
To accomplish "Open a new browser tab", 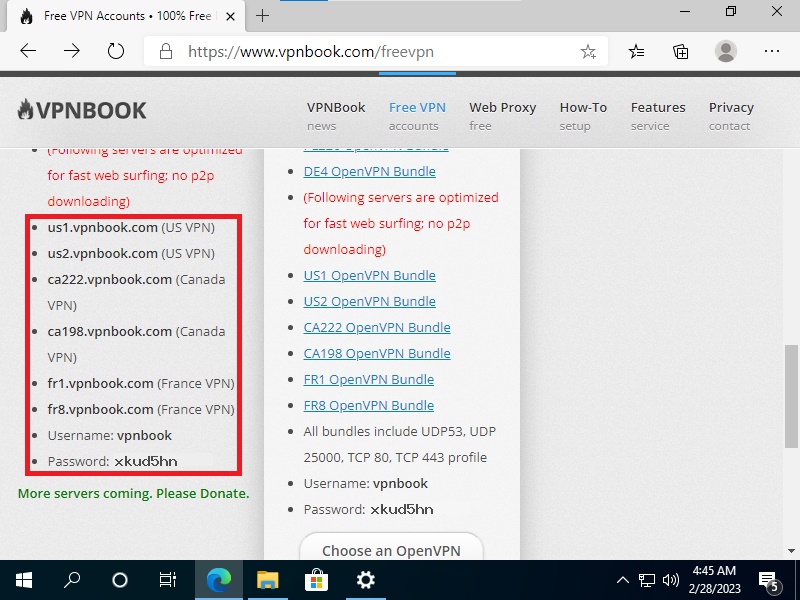I will tap(263, 15).
